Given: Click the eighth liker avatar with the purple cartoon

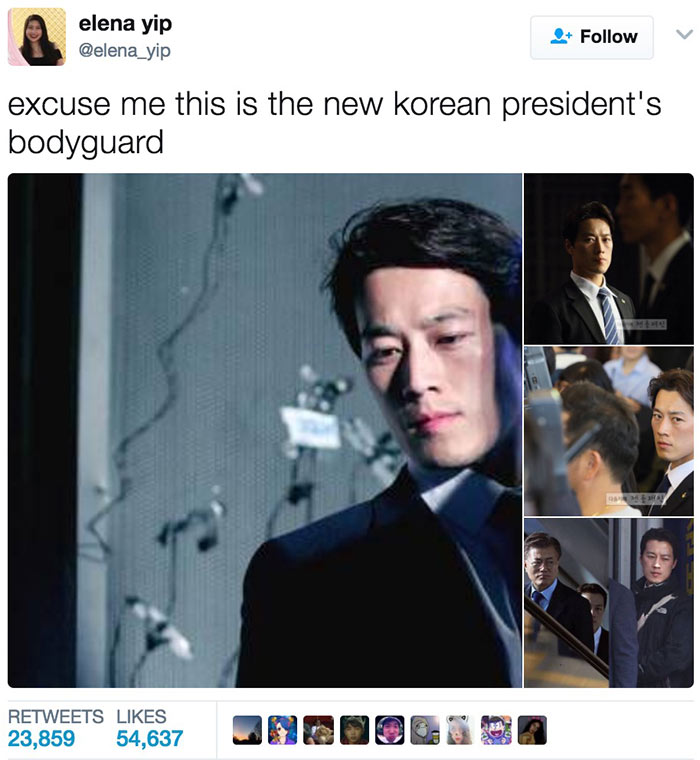Looking at the screenshot, I should [497, 730].
